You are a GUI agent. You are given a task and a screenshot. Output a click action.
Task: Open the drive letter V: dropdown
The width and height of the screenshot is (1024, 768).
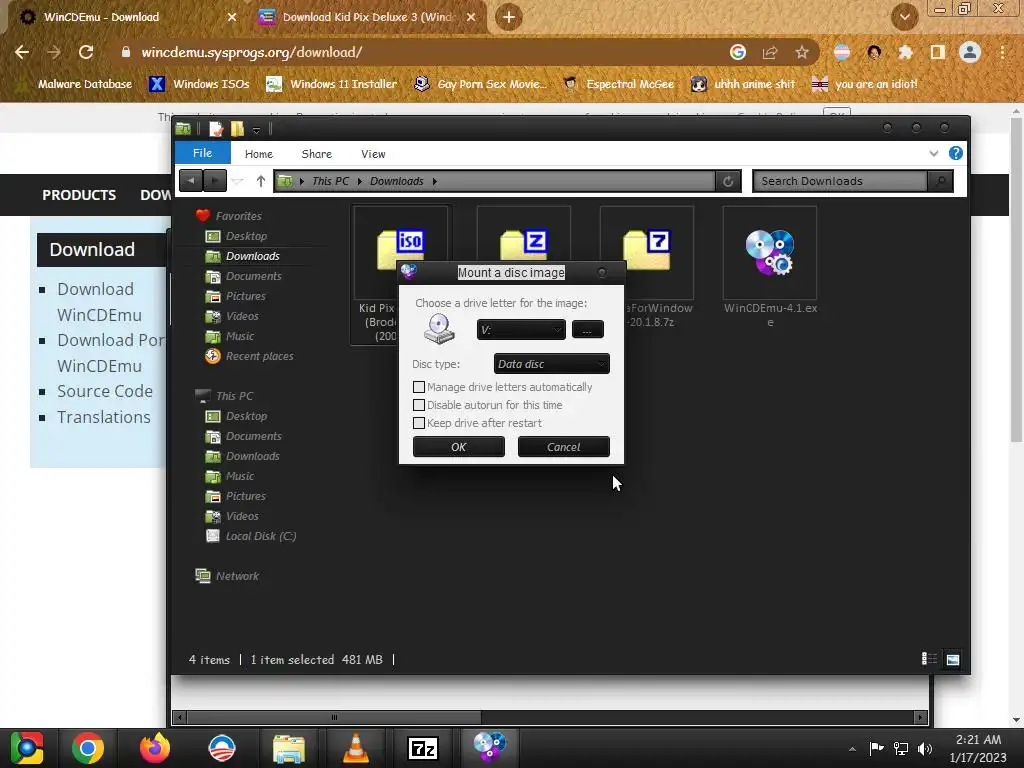tap(521, 330)
